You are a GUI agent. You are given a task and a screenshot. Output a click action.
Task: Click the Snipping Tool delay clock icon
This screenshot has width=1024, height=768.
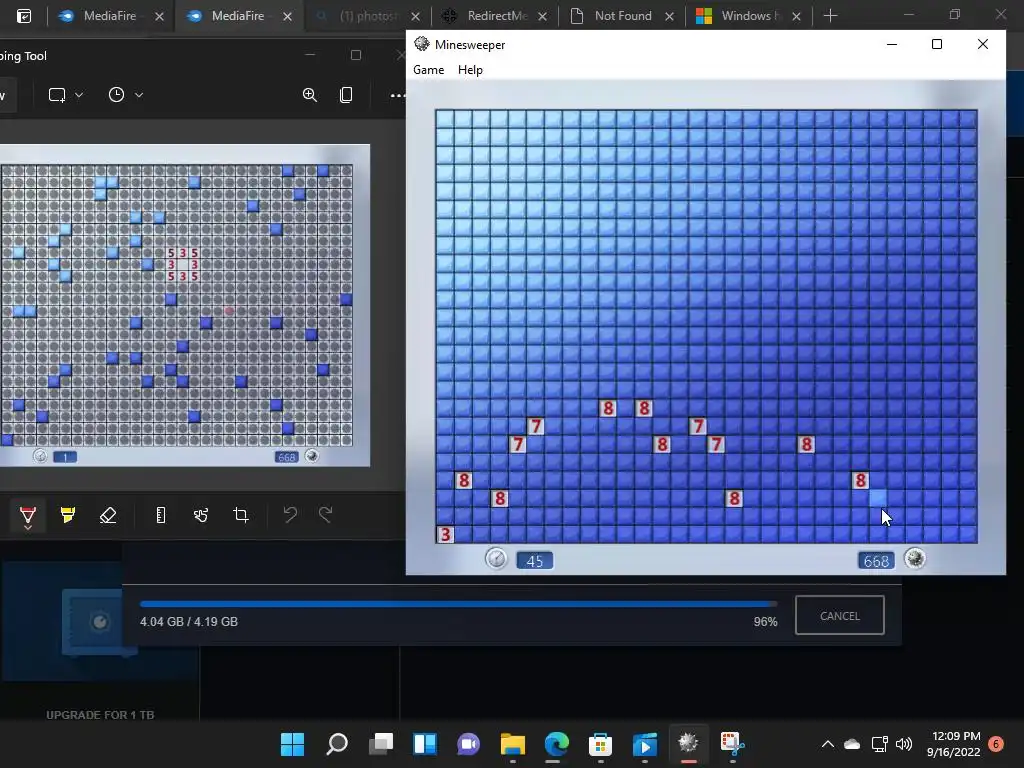pyautogui.click(x=116, y=95)
